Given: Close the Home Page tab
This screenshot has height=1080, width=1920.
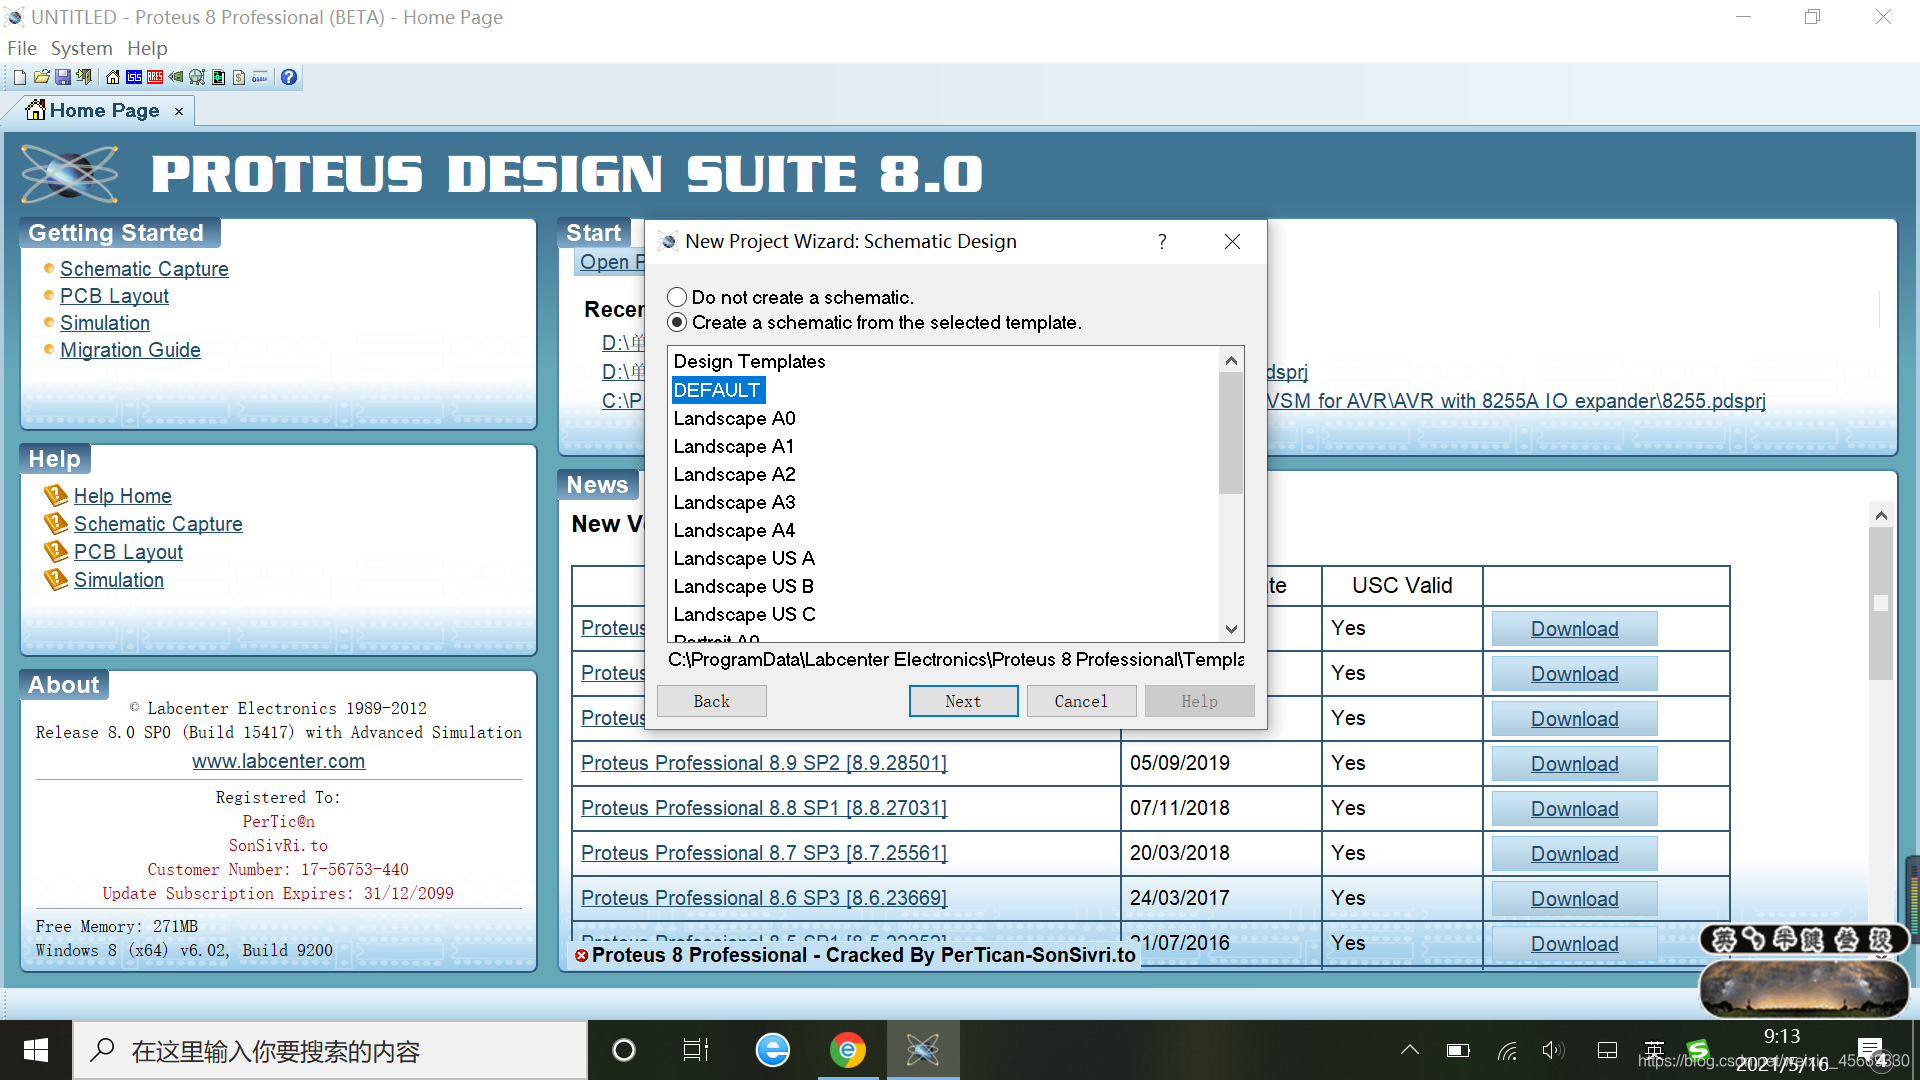Looking at the screenshot, I should pyautogui.click(x=179, y=111).
